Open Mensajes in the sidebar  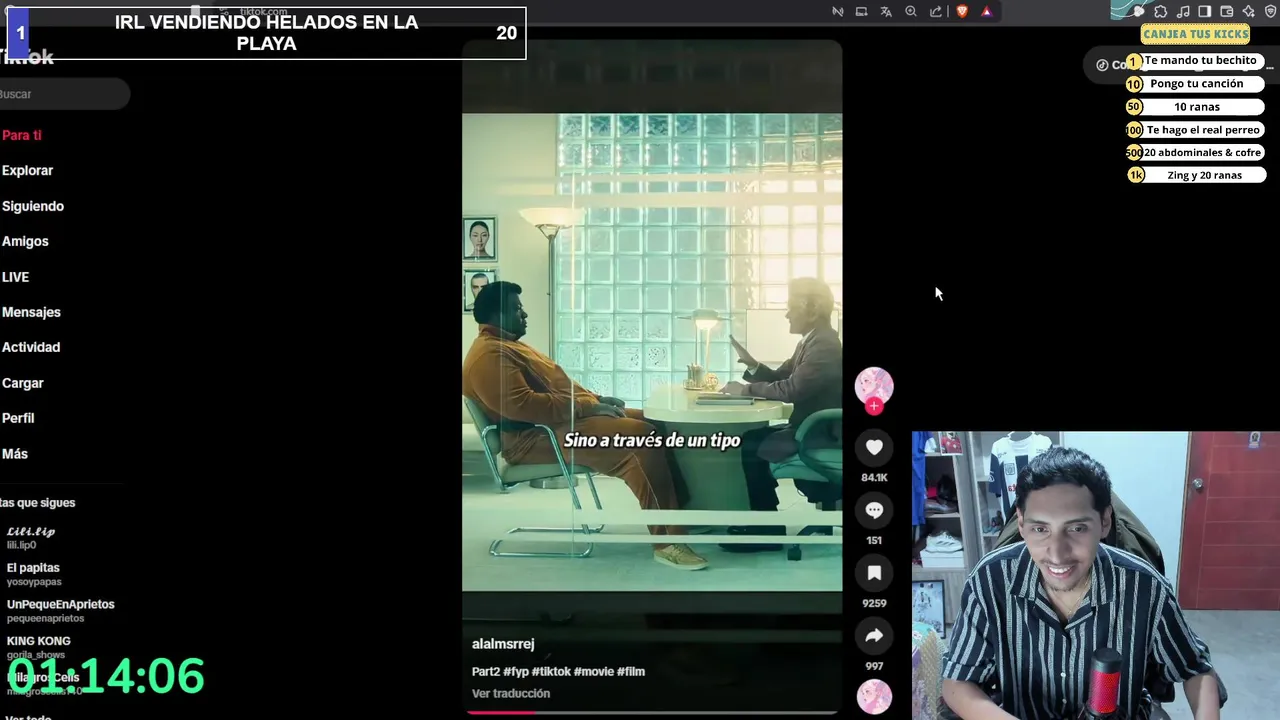click(31, 312)
